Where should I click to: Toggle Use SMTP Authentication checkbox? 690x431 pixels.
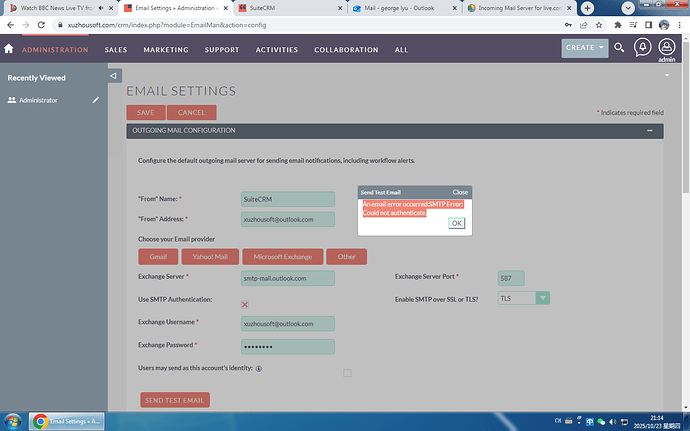coord(245,304)
